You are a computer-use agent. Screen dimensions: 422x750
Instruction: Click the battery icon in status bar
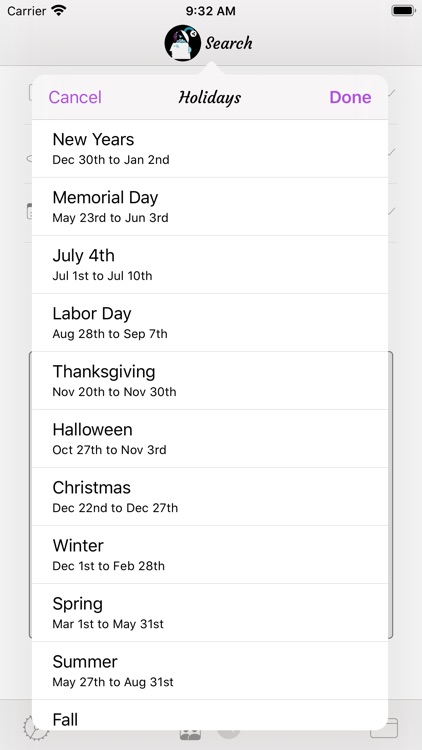pyautogui.click(x=403, y=11)
